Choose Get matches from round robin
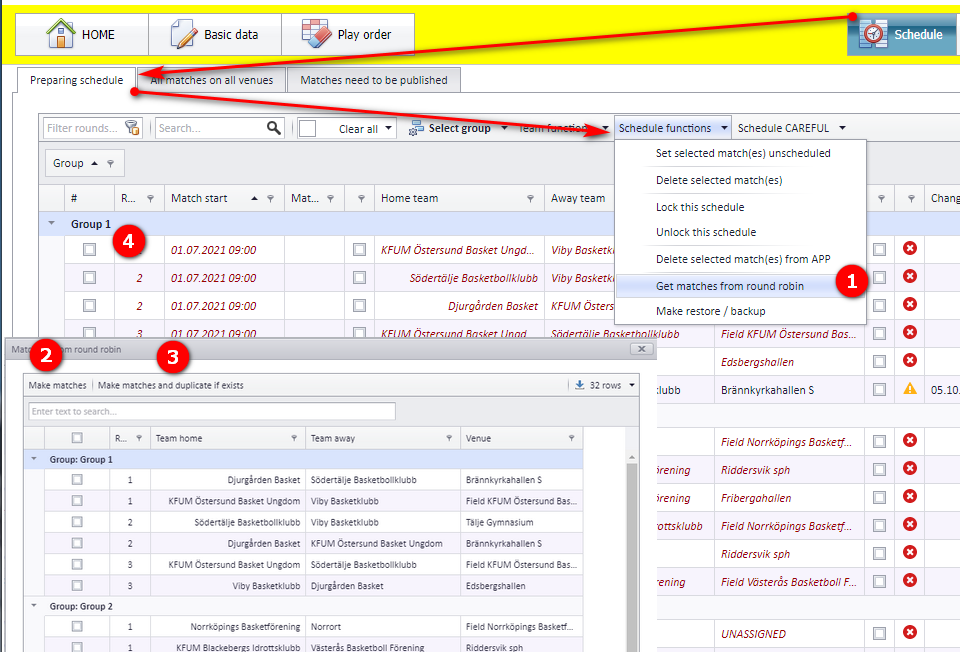 [730, 286]
